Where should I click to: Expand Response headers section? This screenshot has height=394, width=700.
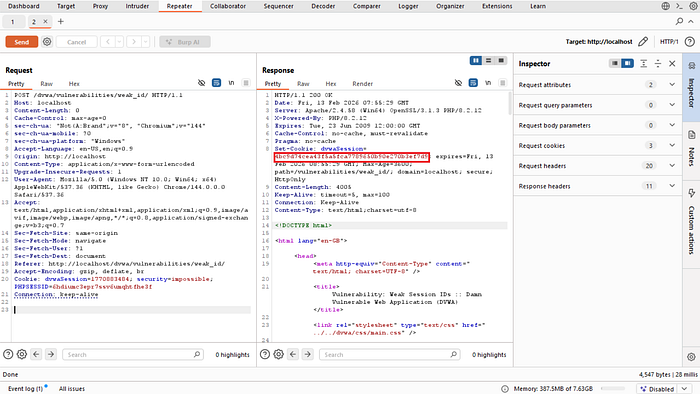coord(597,186)
